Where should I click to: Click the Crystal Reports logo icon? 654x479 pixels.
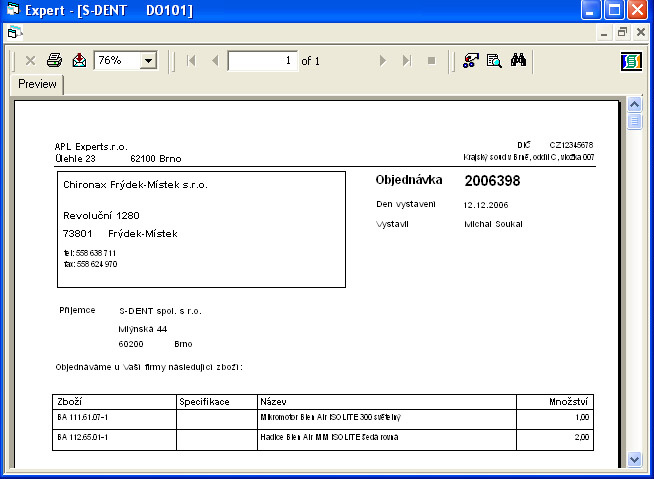tap(630, 61)
